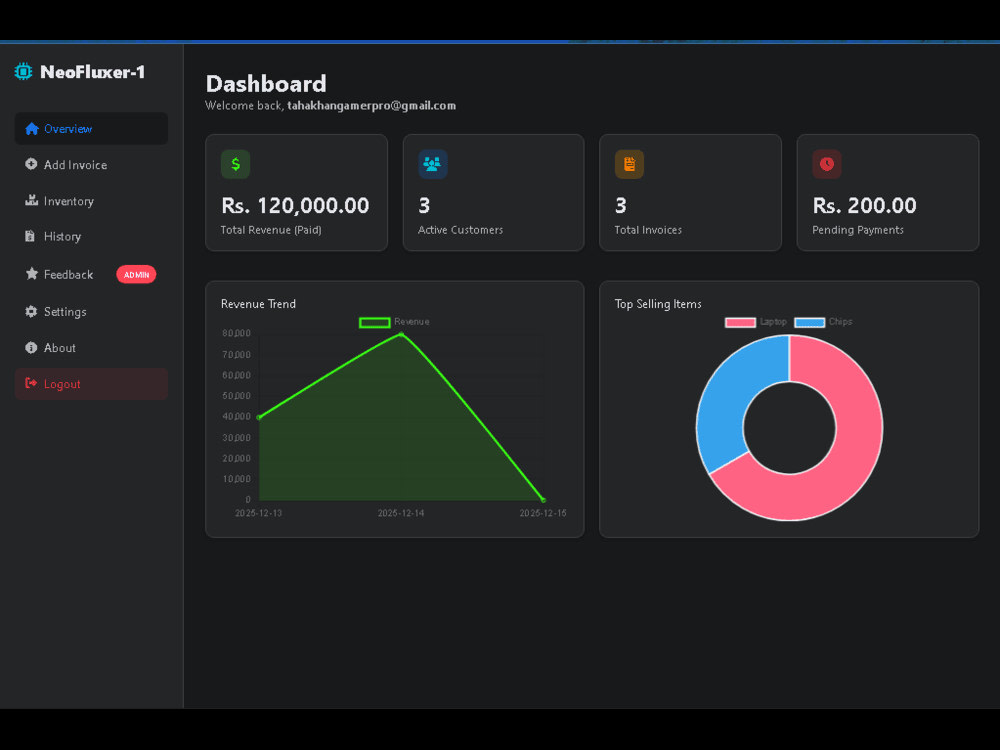Click the NeoFluxer-1 brand name
Image resolution: width=1000 pixels, height=750 pixels.
tap(92, 71)
